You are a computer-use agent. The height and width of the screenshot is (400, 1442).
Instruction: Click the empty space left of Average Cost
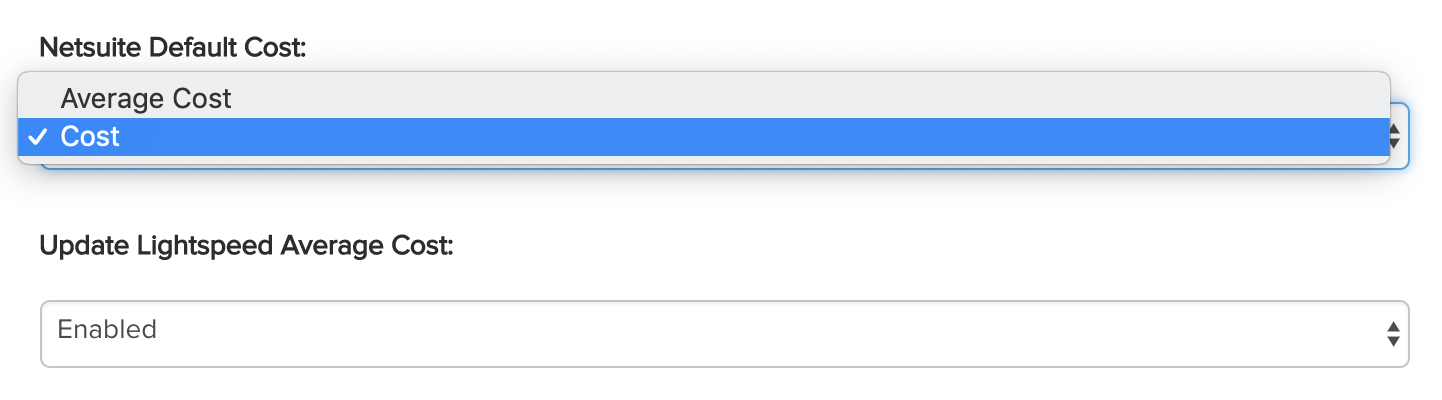[x=38, y=99]
